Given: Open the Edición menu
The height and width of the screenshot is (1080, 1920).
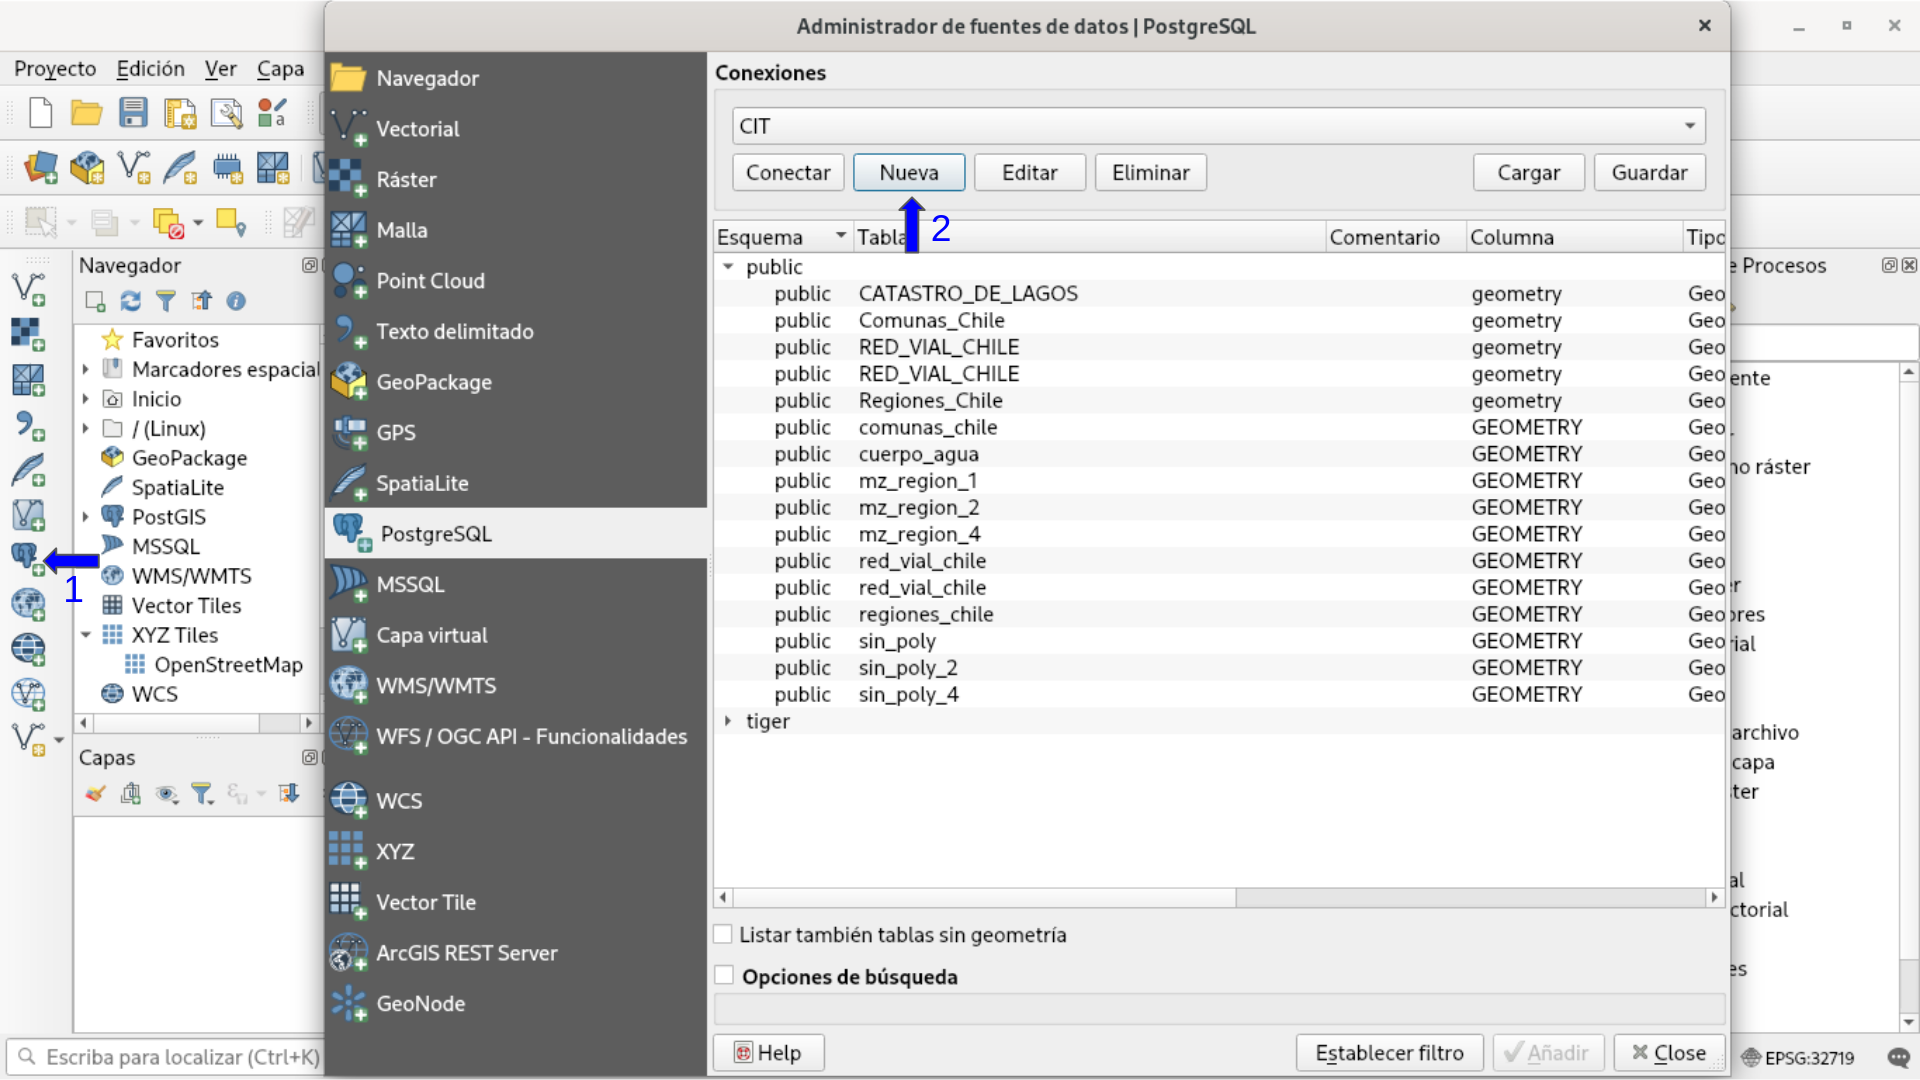Looking at the screenshot, I should [149, 69].
